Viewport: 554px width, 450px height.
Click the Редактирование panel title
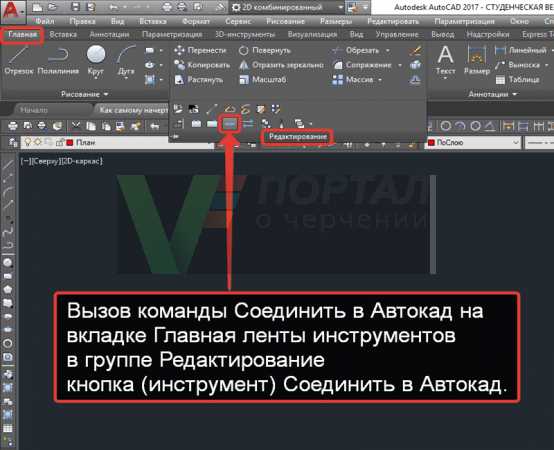(x=298, y=136)
